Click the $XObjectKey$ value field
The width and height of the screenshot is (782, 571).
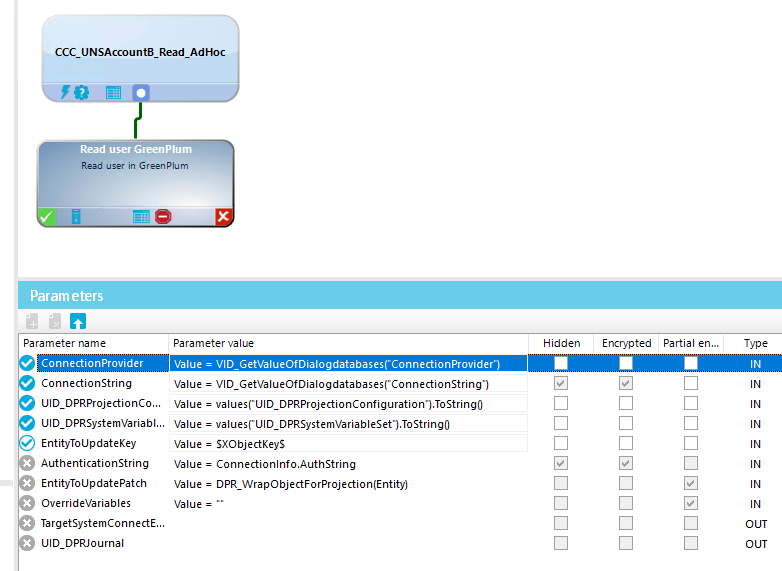click(x=348, y=443)
